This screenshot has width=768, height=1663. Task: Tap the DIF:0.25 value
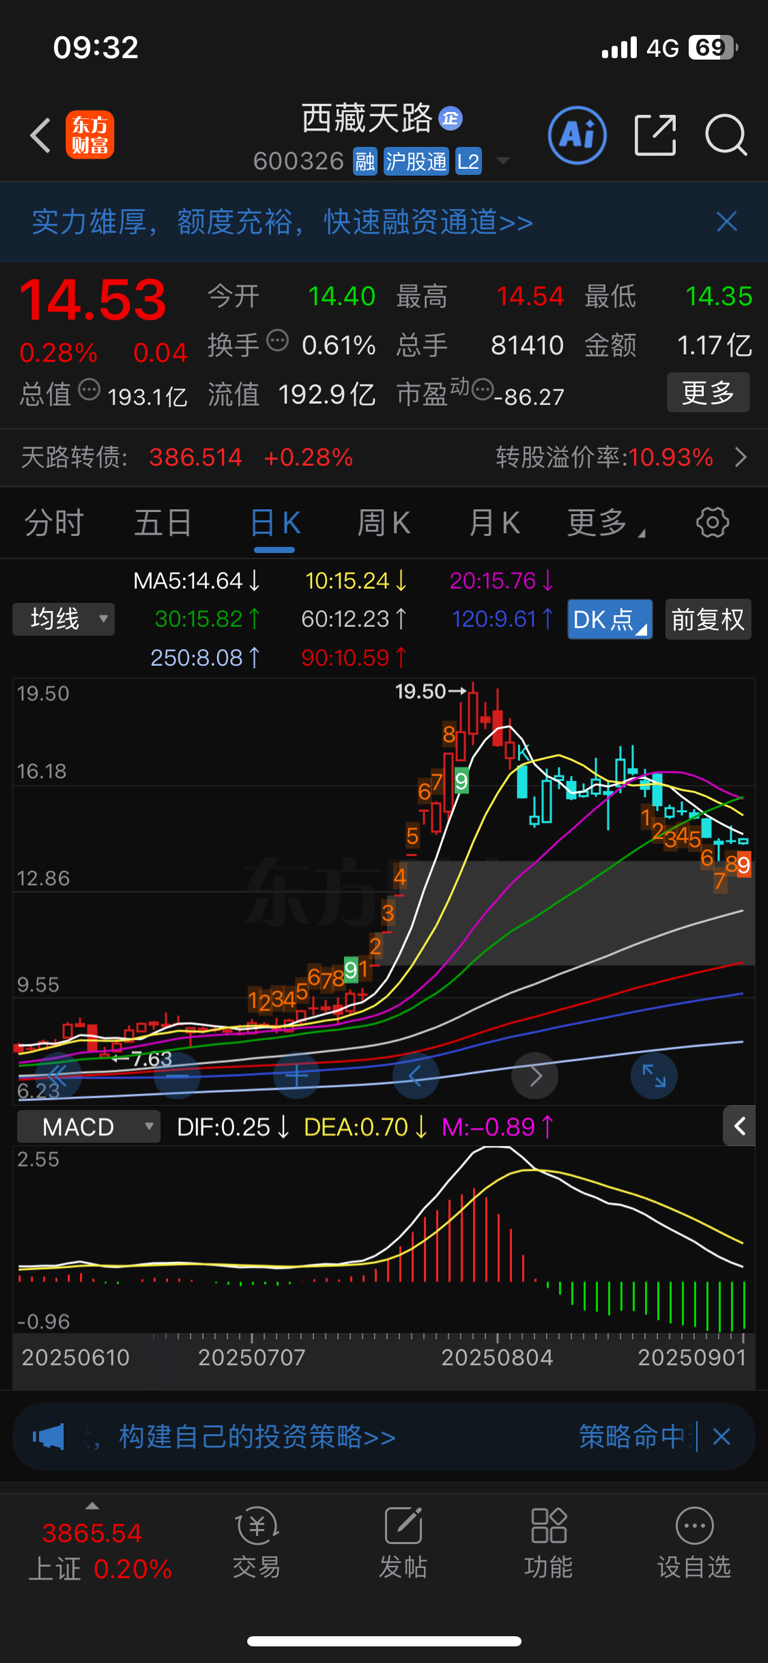pos(233,1127)
